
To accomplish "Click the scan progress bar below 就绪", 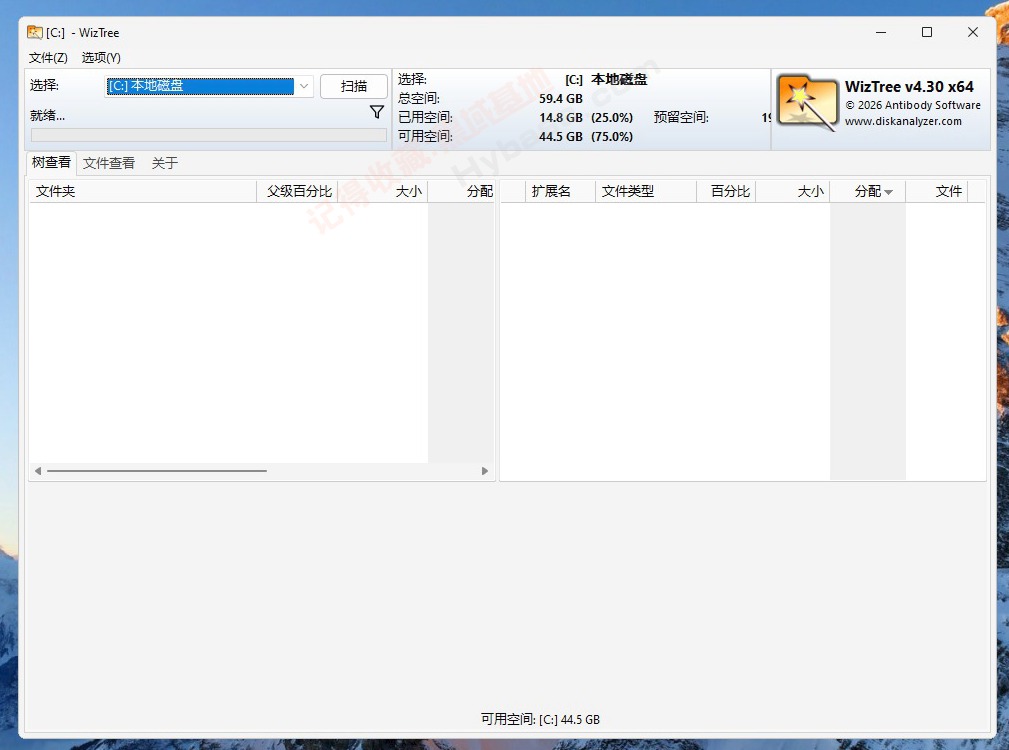I will [207, 133].
